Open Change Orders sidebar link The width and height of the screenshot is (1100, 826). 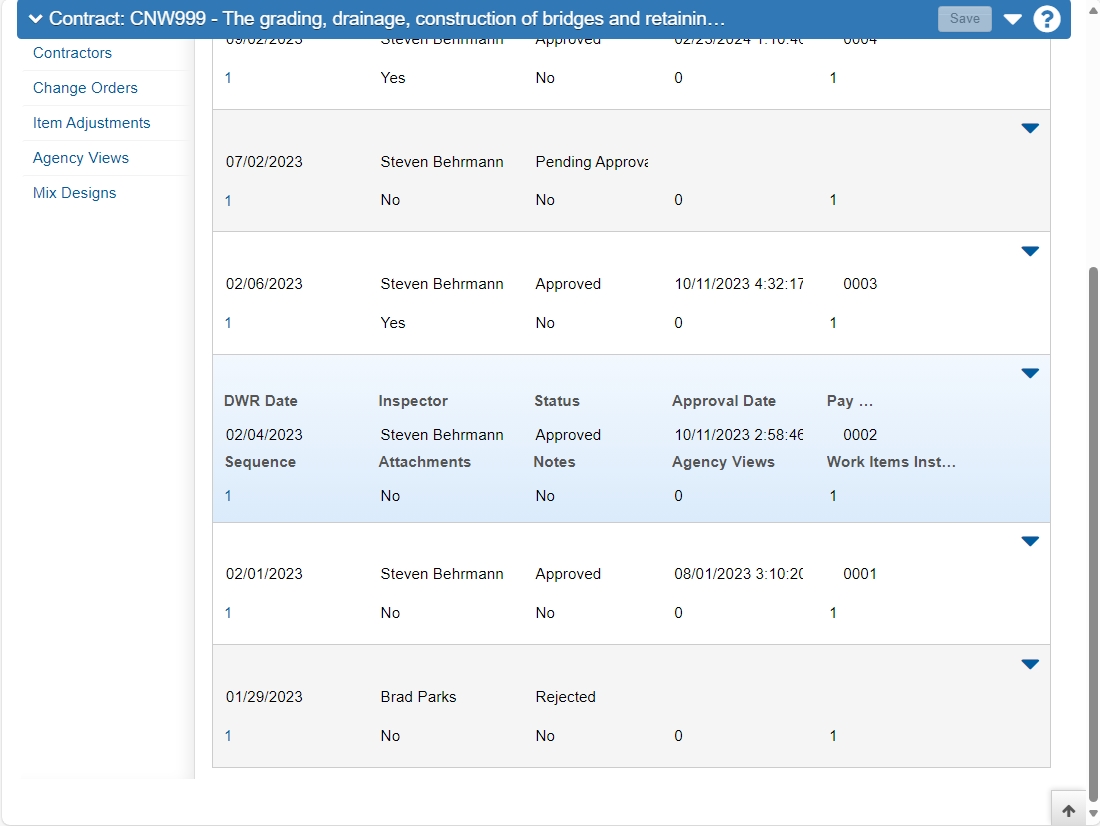coord(85,88)
